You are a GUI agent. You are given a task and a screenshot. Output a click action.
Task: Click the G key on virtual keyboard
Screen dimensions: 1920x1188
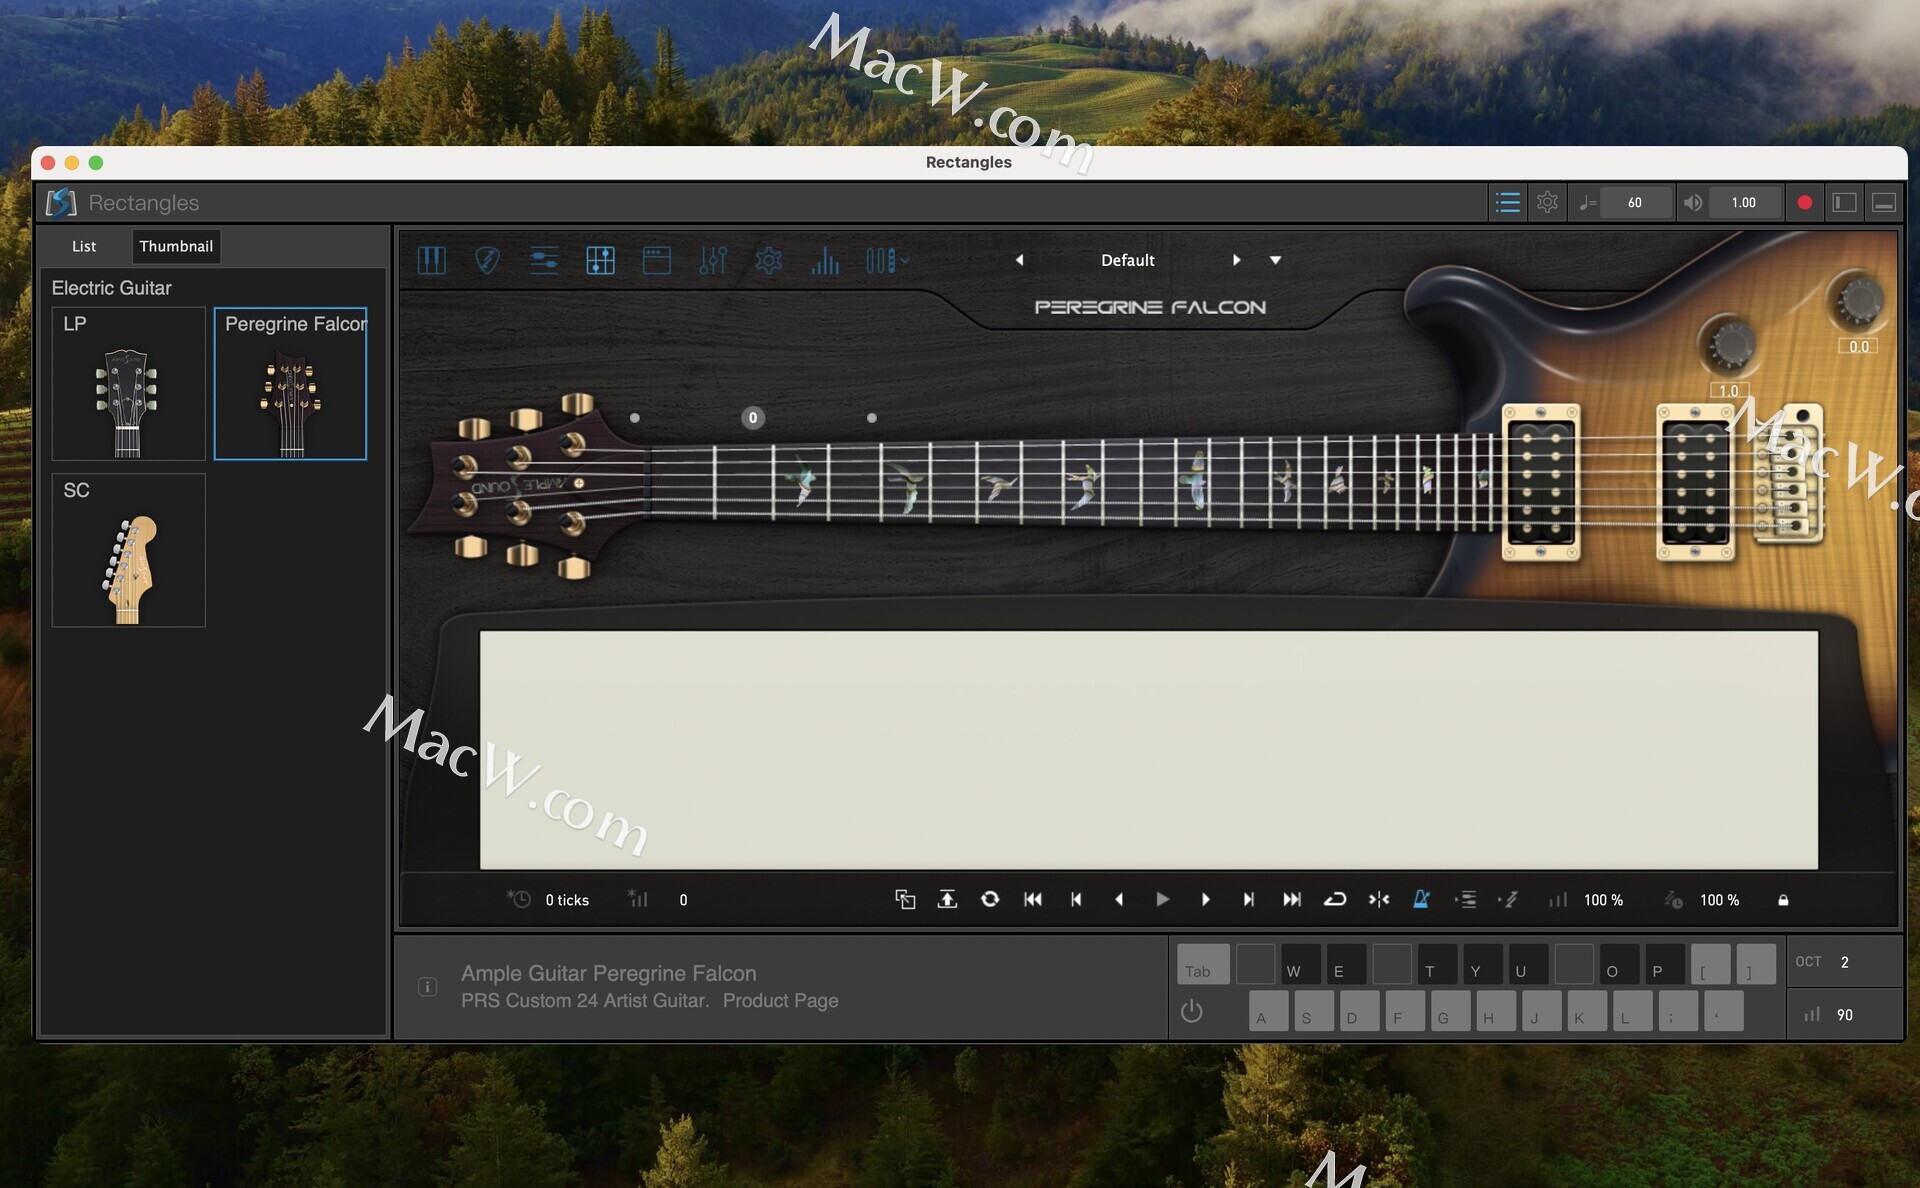(x=1450, y=1011)
